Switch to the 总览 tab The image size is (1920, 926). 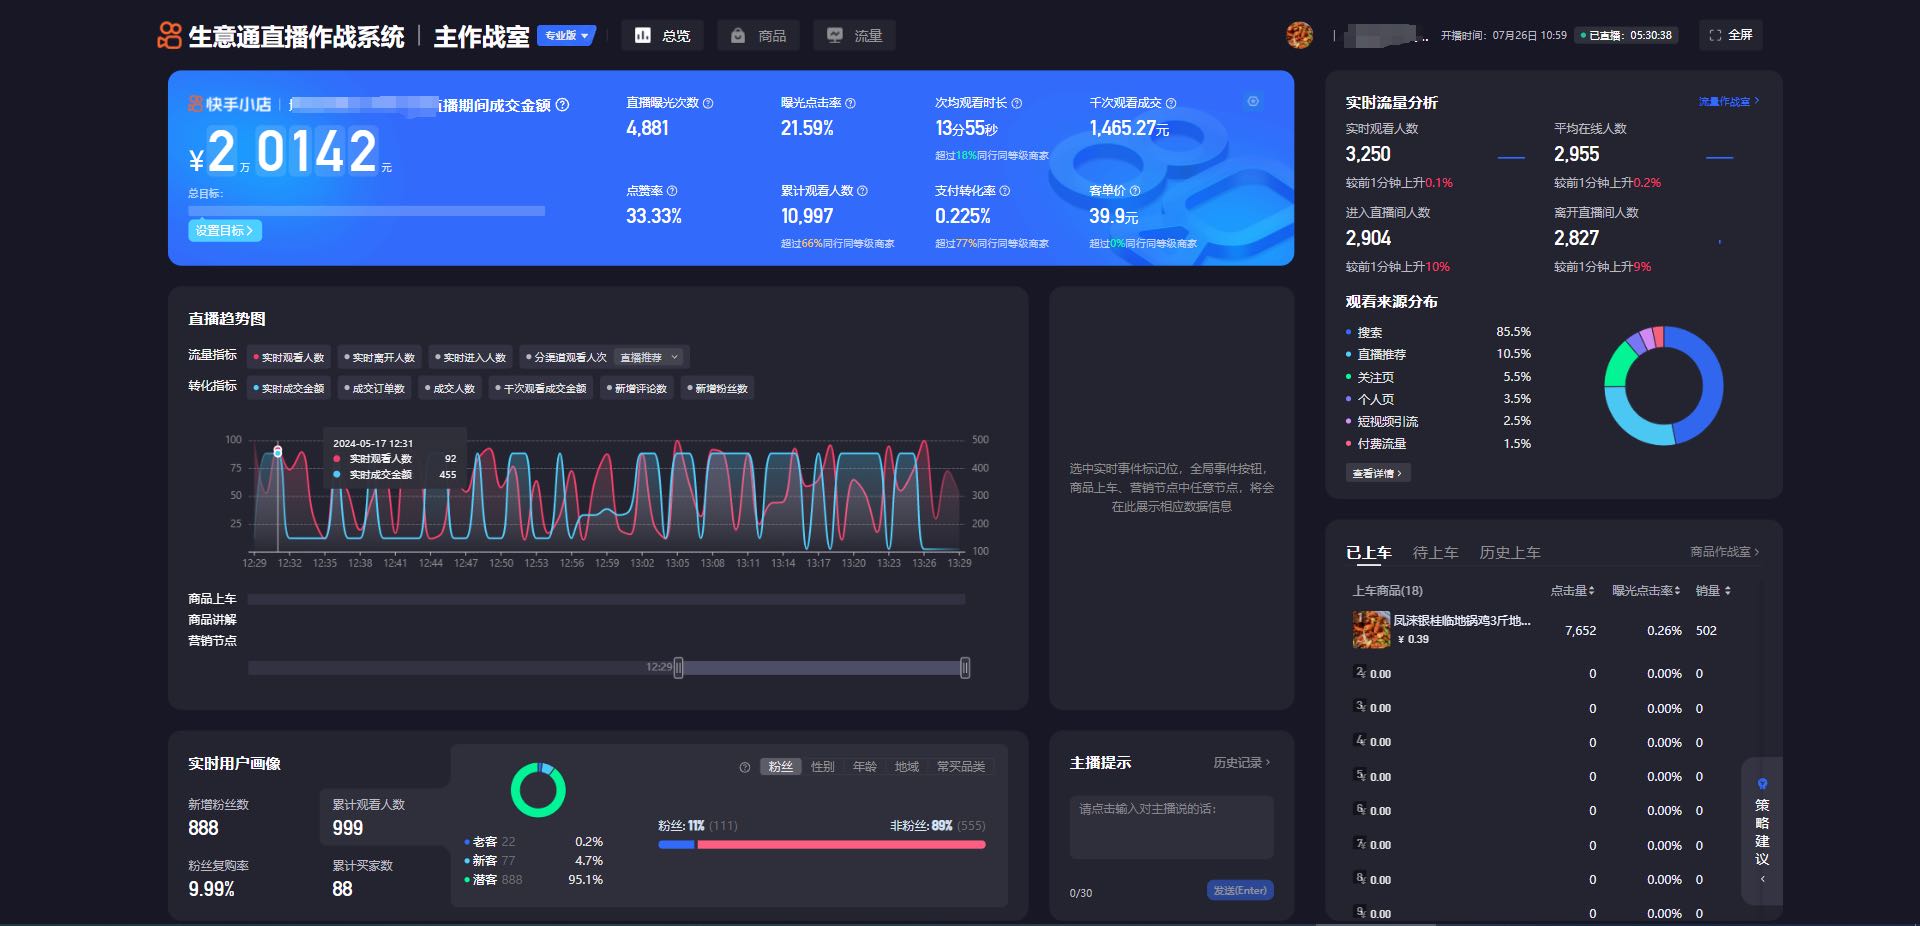[x=663, y=35]
